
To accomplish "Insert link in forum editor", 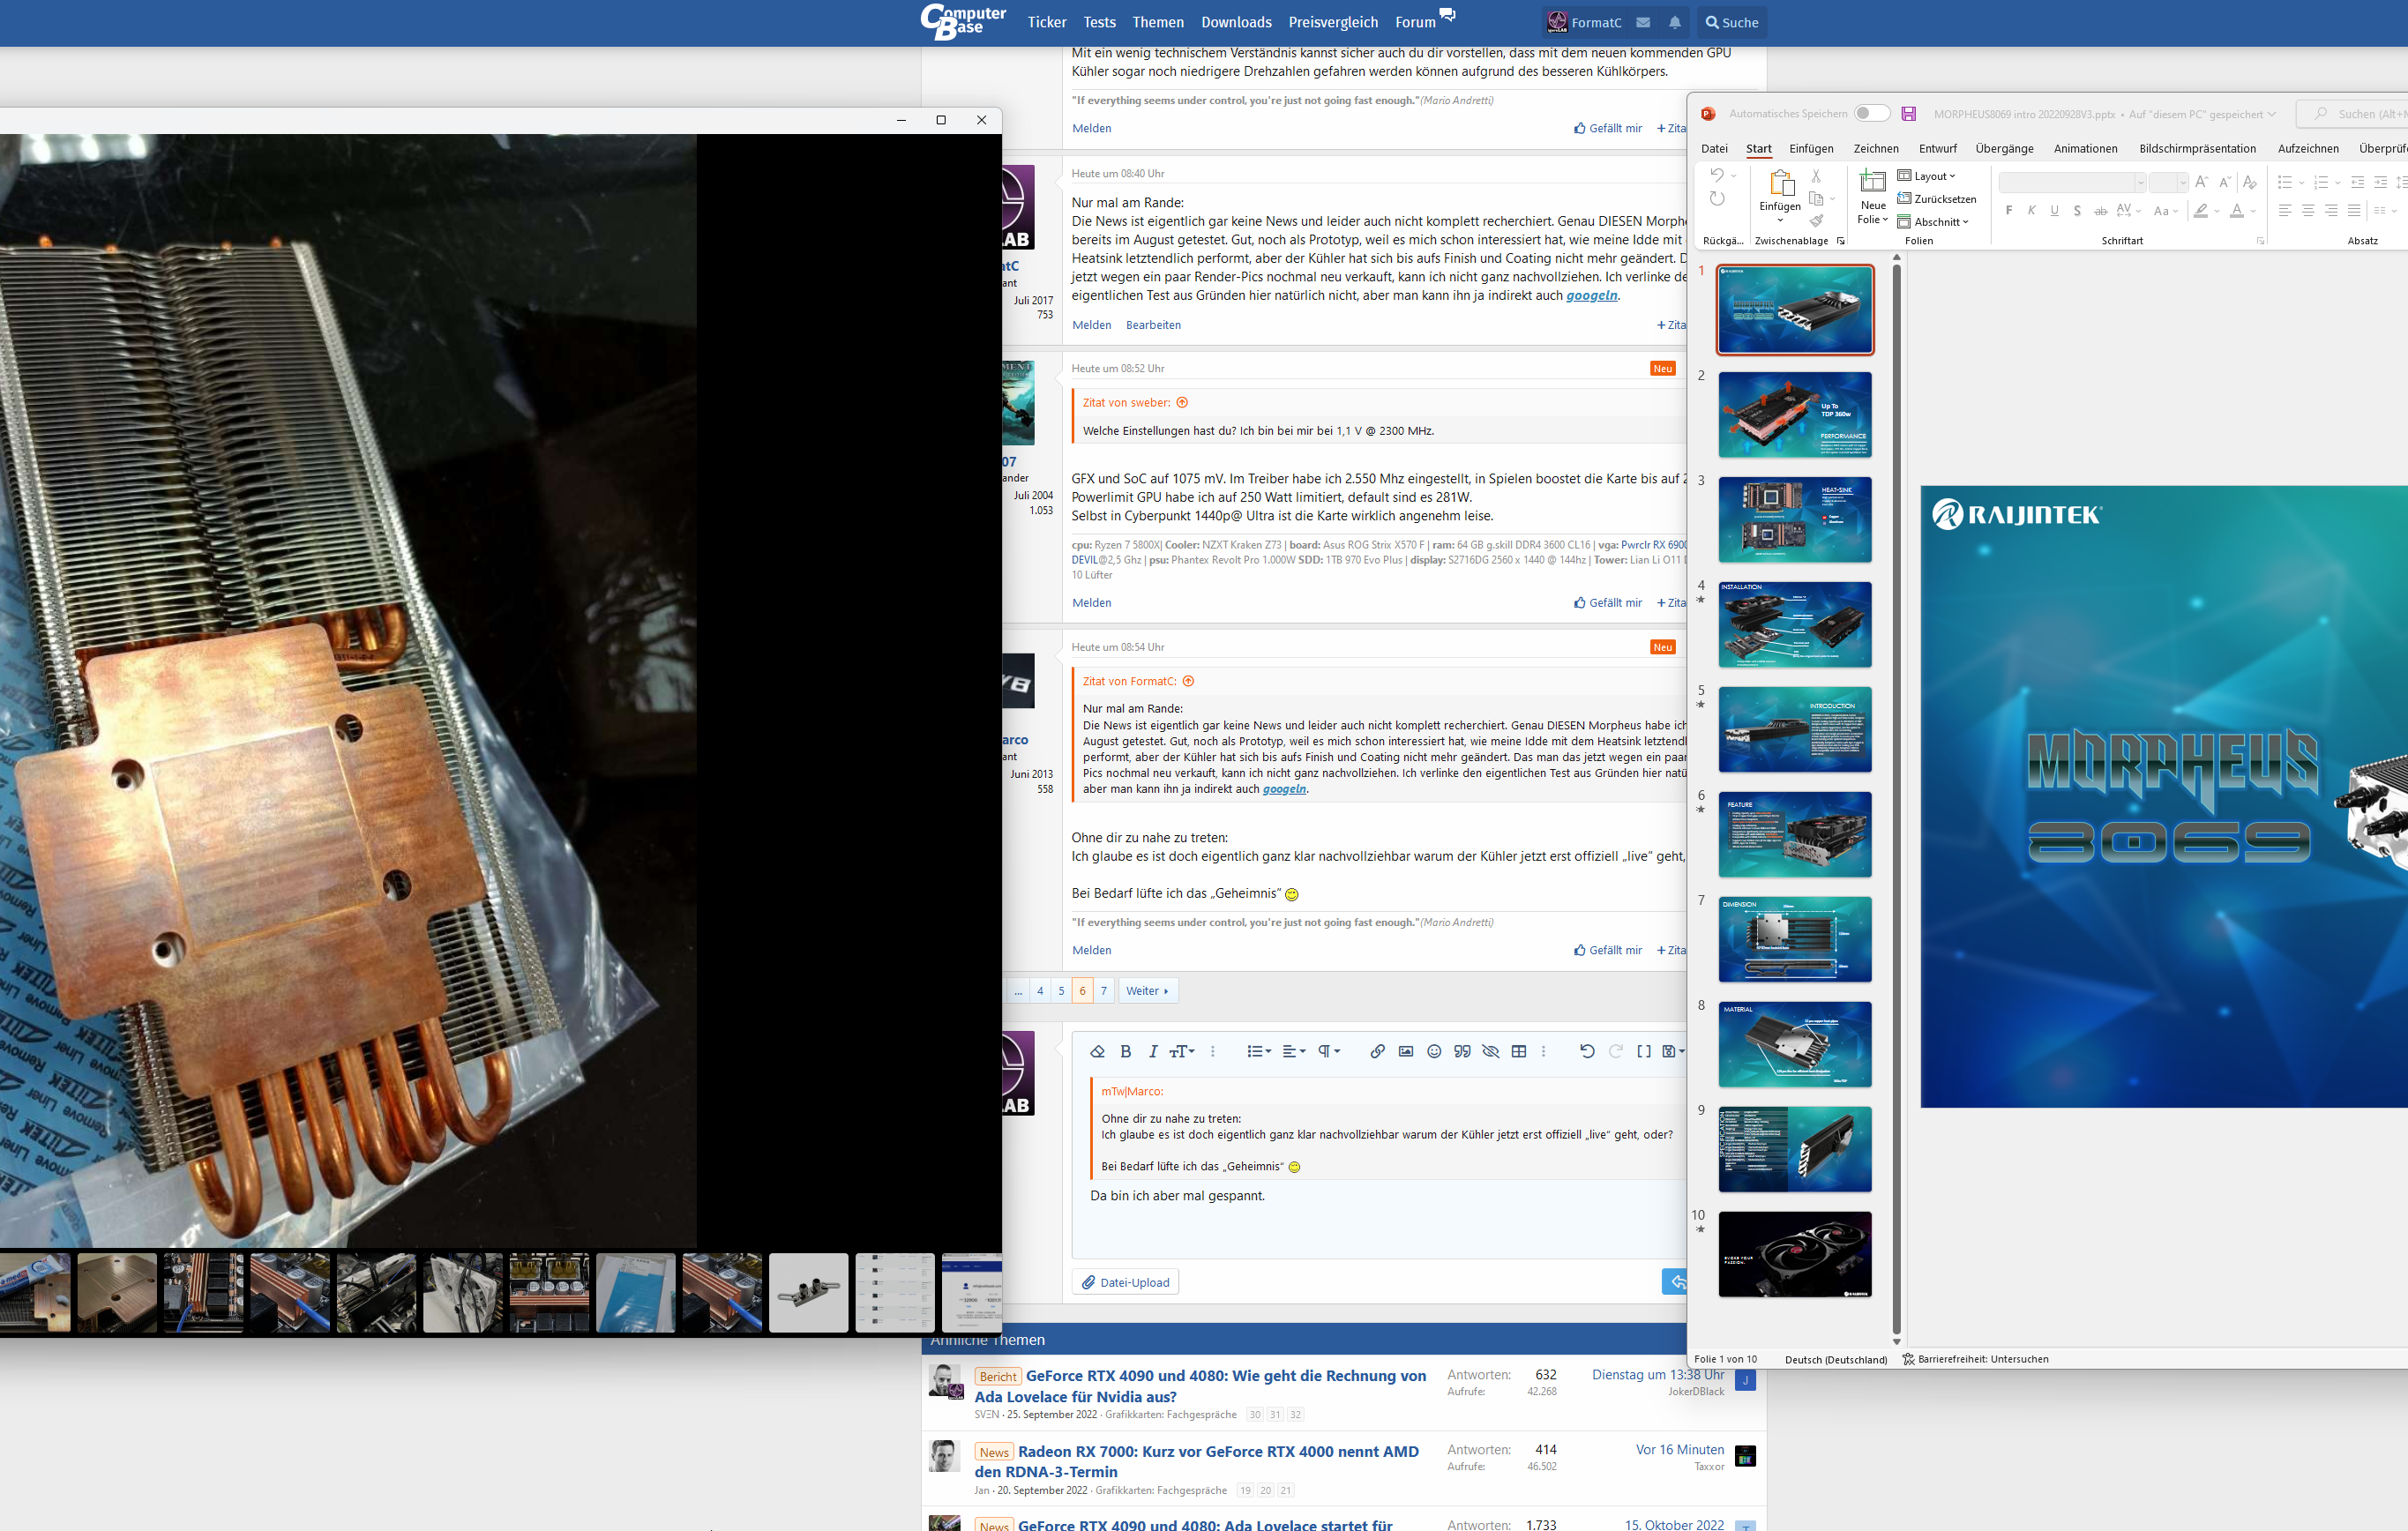I will coord(1377,1051).
